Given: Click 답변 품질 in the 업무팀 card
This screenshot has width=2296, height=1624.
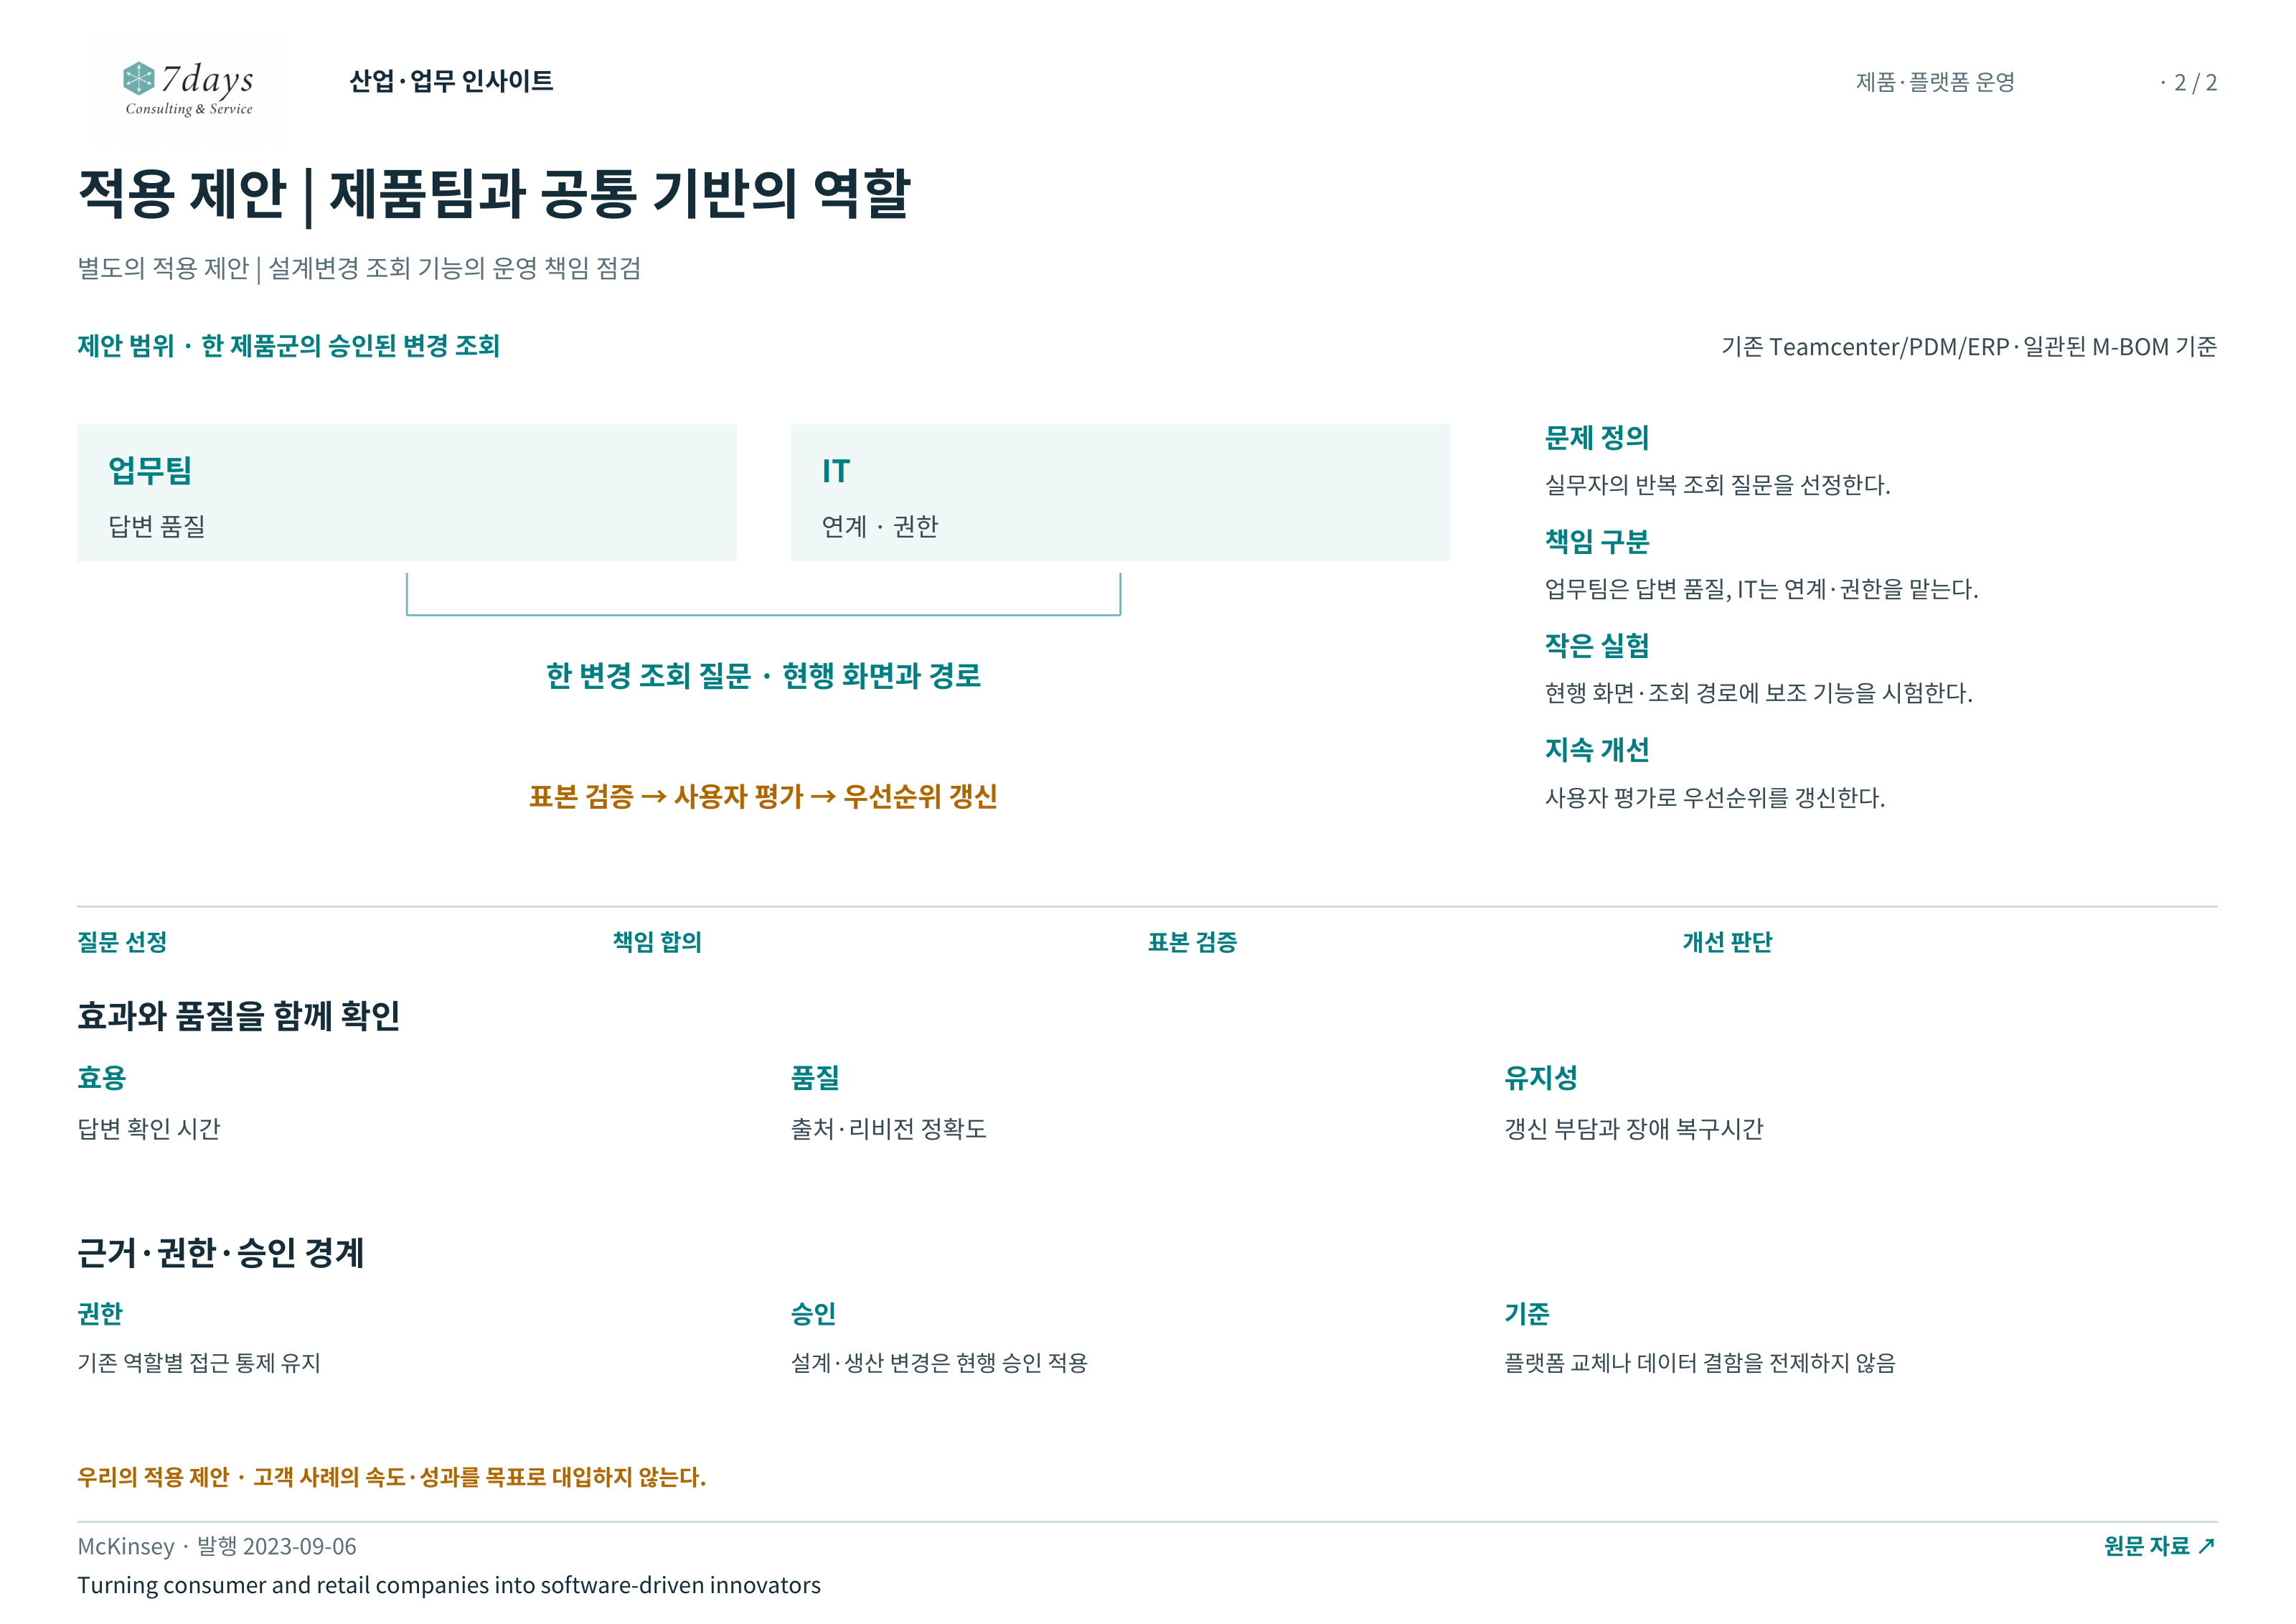Looking at the screenshot, I should pyautogui.click(x=157, y=526).
